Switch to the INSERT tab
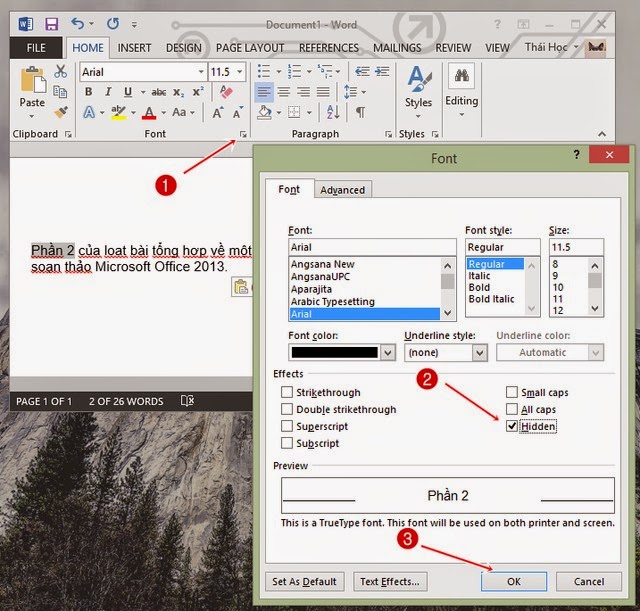 (x=134, y=48)
